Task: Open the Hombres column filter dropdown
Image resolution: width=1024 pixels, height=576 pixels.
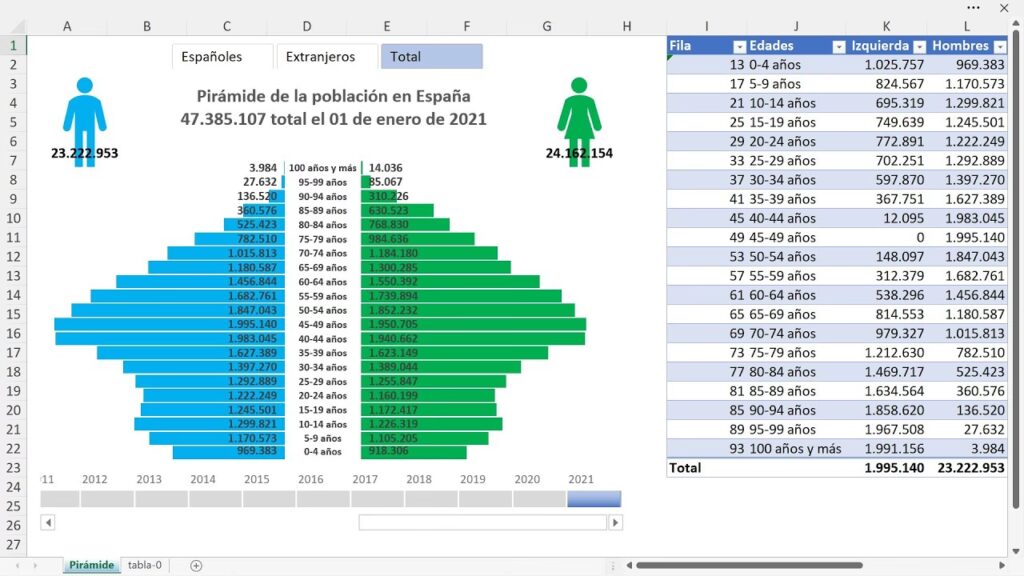Action: [x=999, y=46]
